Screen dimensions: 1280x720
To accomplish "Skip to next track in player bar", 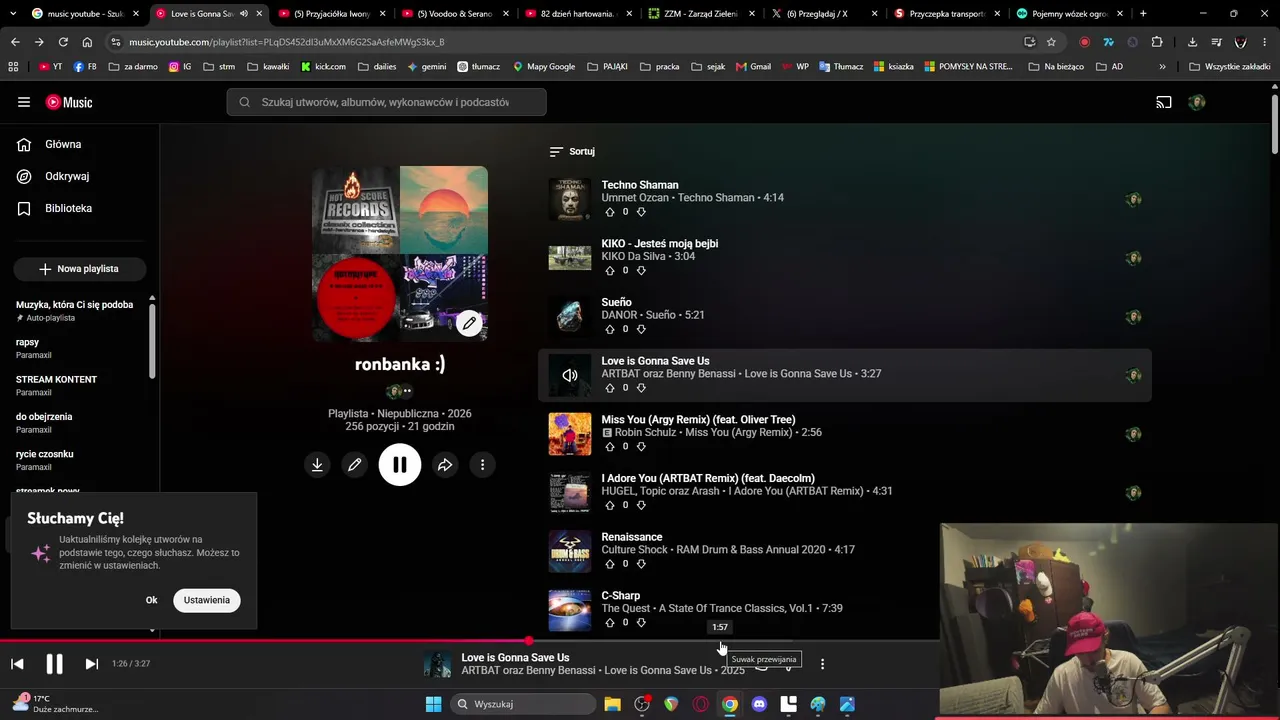I will tap(91, 664).
